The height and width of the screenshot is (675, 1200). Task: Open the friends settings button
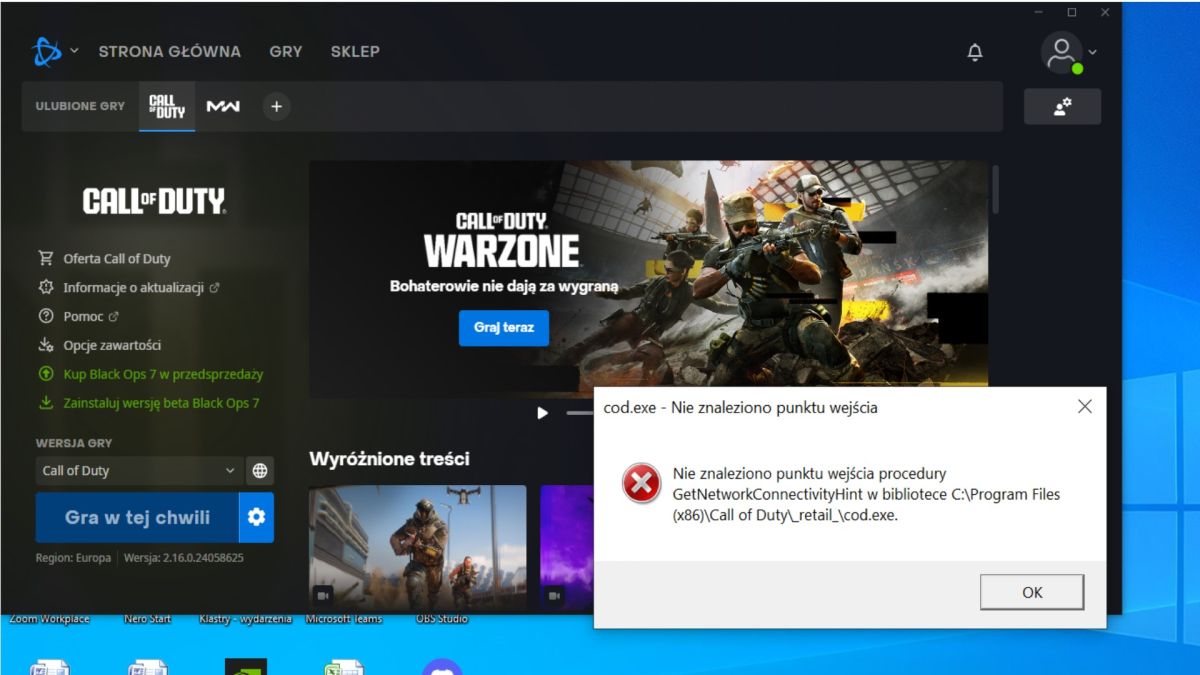(1062, 107)
